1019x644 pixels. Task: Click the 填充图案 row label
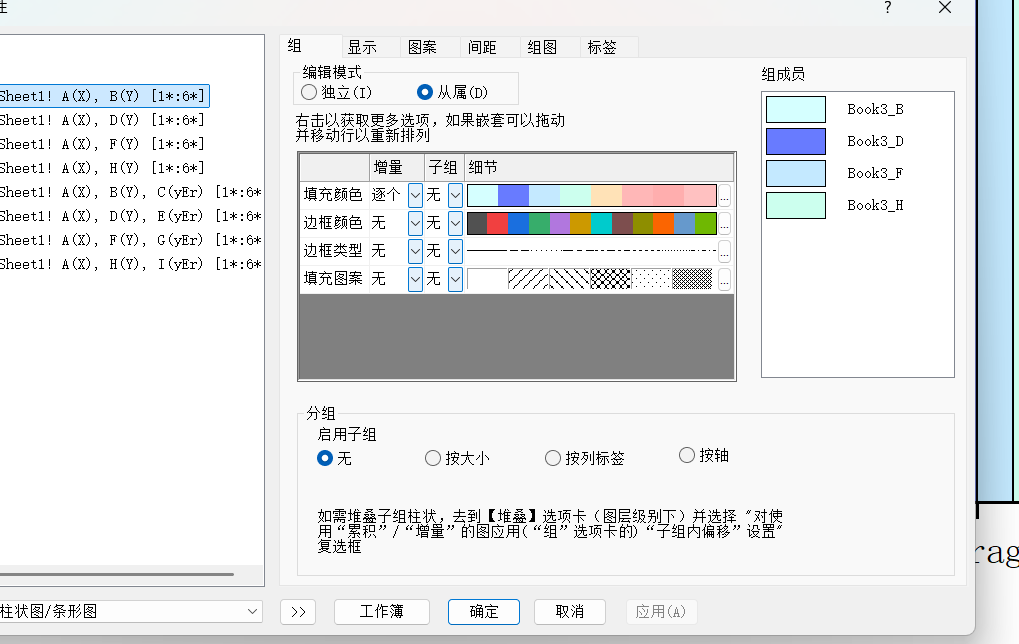tap(333, 279)
